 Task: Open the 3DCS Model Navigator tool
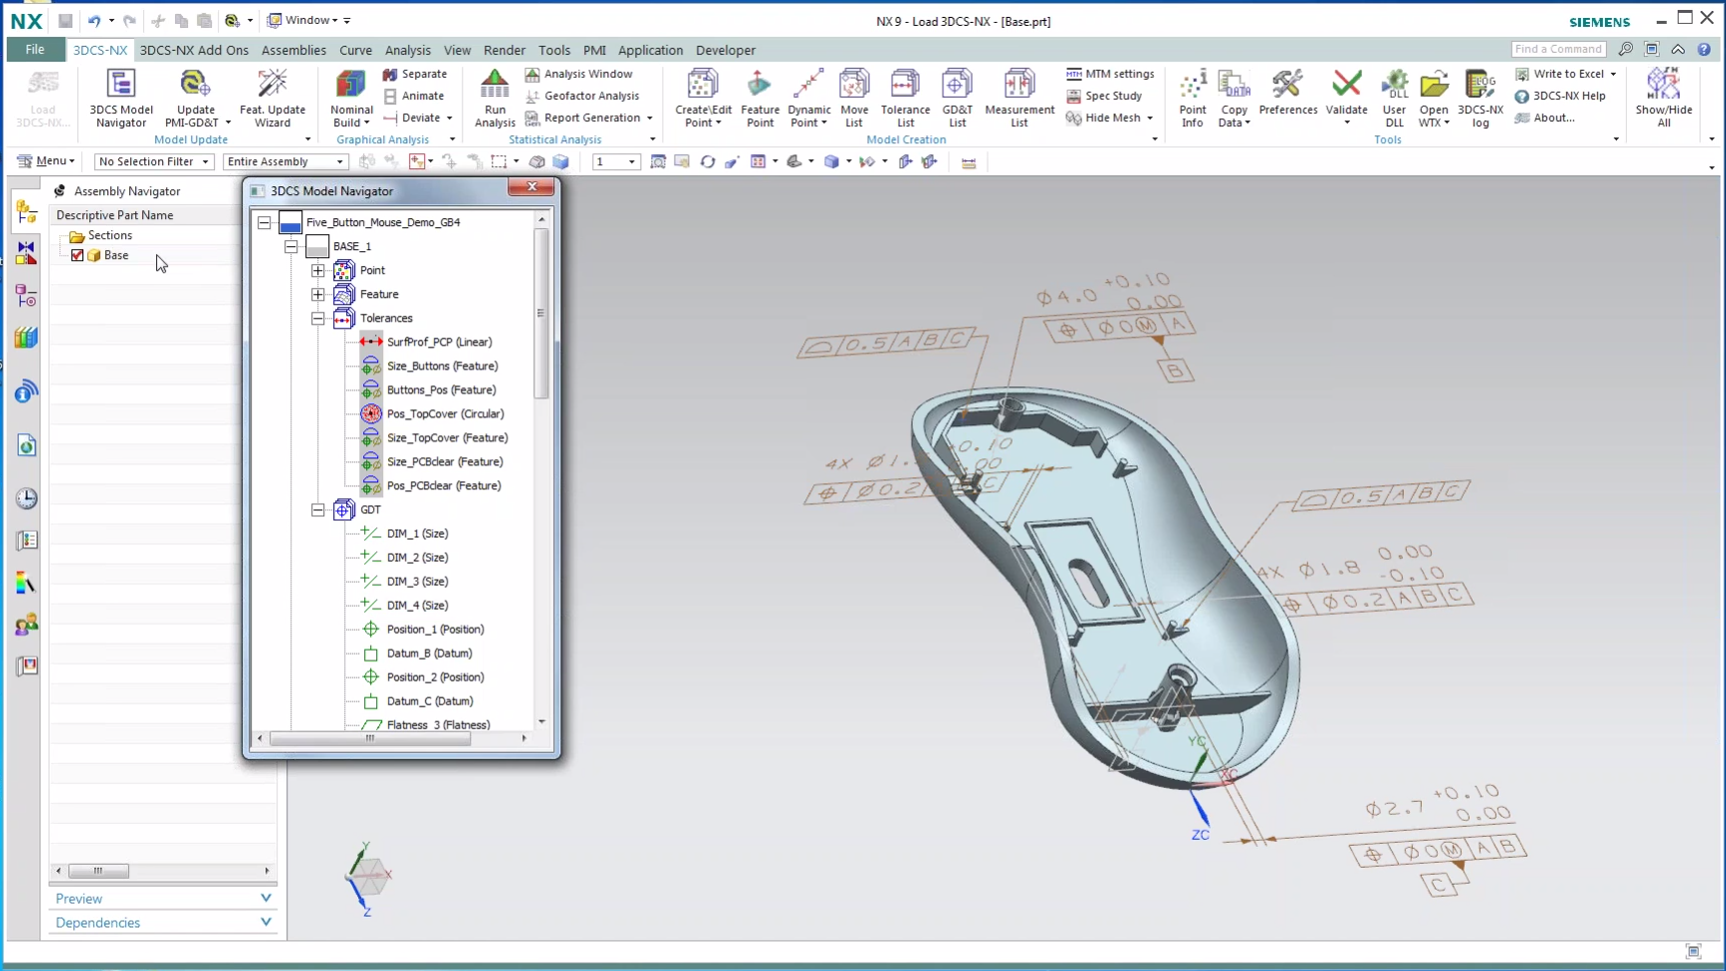pyautogui.click(x=120, y=95)
